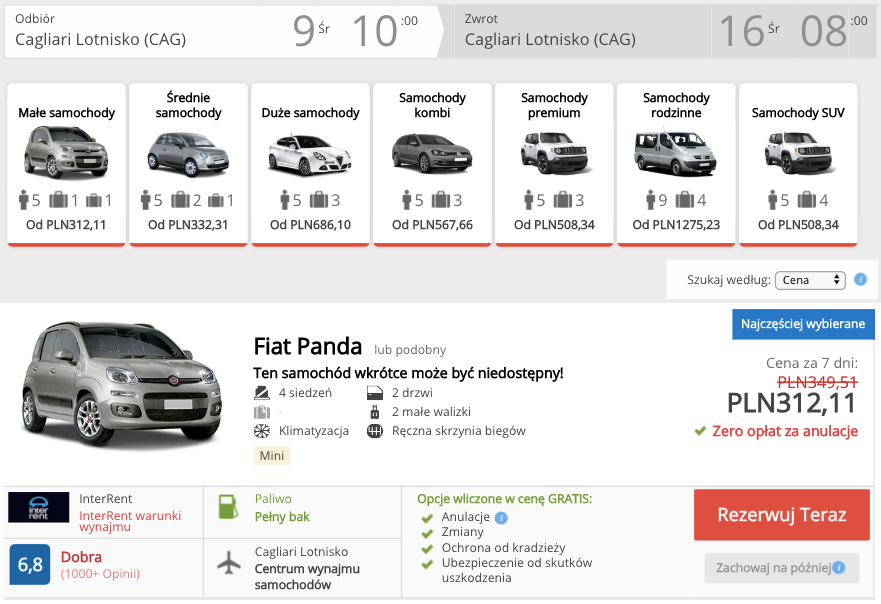Screen dimensions: 881x604
Task: Click the 6,8 rating badge
Action: coord(30,564)
